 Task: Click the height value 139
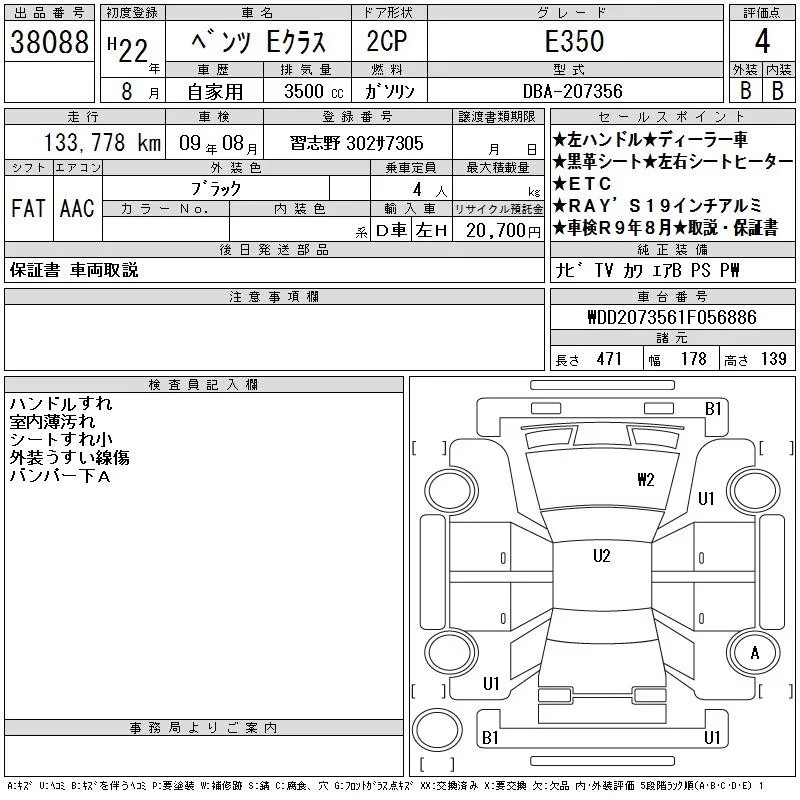(x=773, y=359)
